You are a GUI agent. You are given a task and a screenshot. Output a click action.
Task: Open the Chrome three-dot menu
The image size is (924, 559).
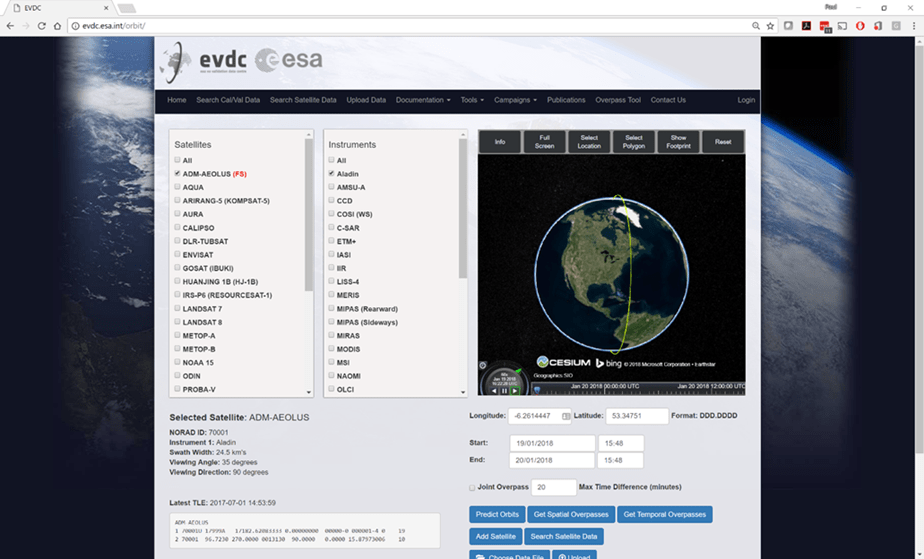tap(914, 26)
